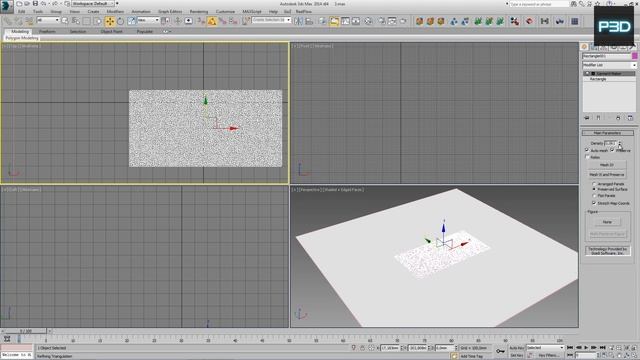Image resolution: width=640 pixels, height=360 pixels.
Task: Pin the modifier stack
Action: (587, 118)
